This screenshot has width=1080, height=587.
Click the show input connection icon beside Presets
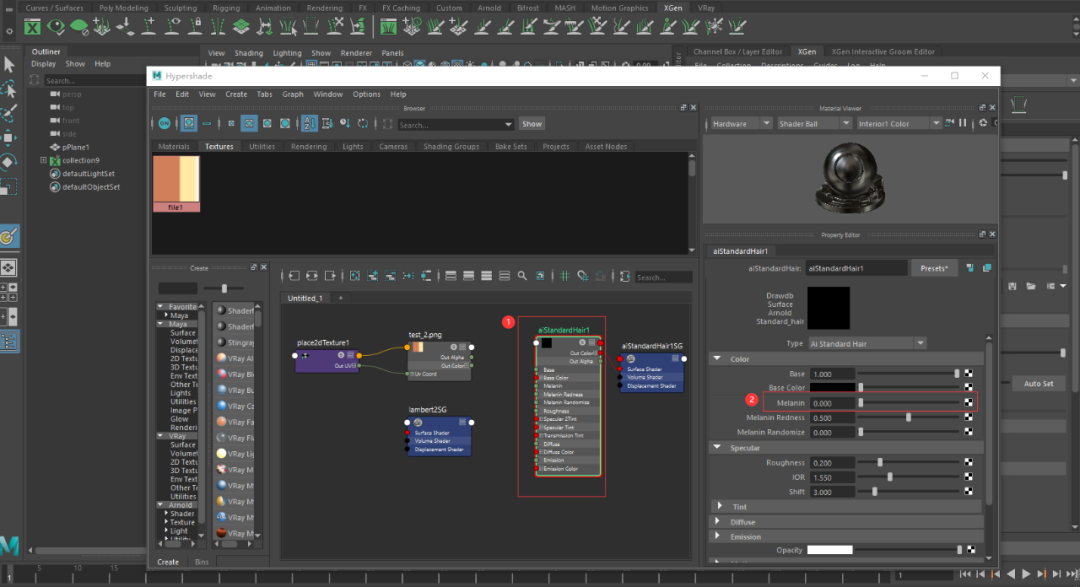coord(970,268)
